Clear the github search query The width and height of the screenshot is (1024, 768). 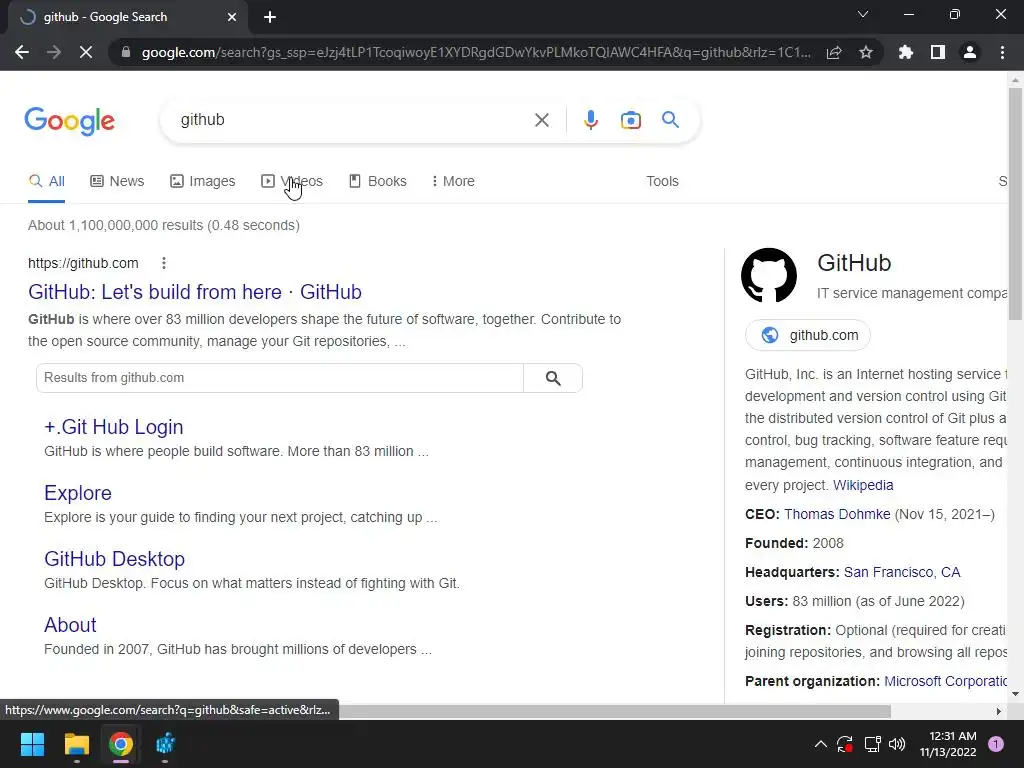pyautogui.click(x=541, y=120)
